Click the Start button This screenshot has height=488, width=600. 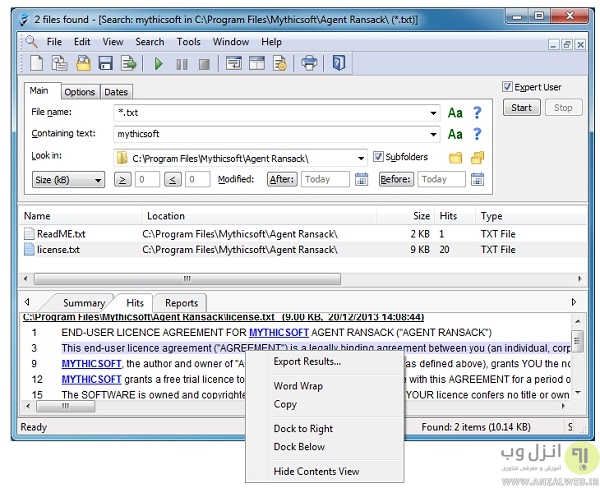(x=522, y=107)
